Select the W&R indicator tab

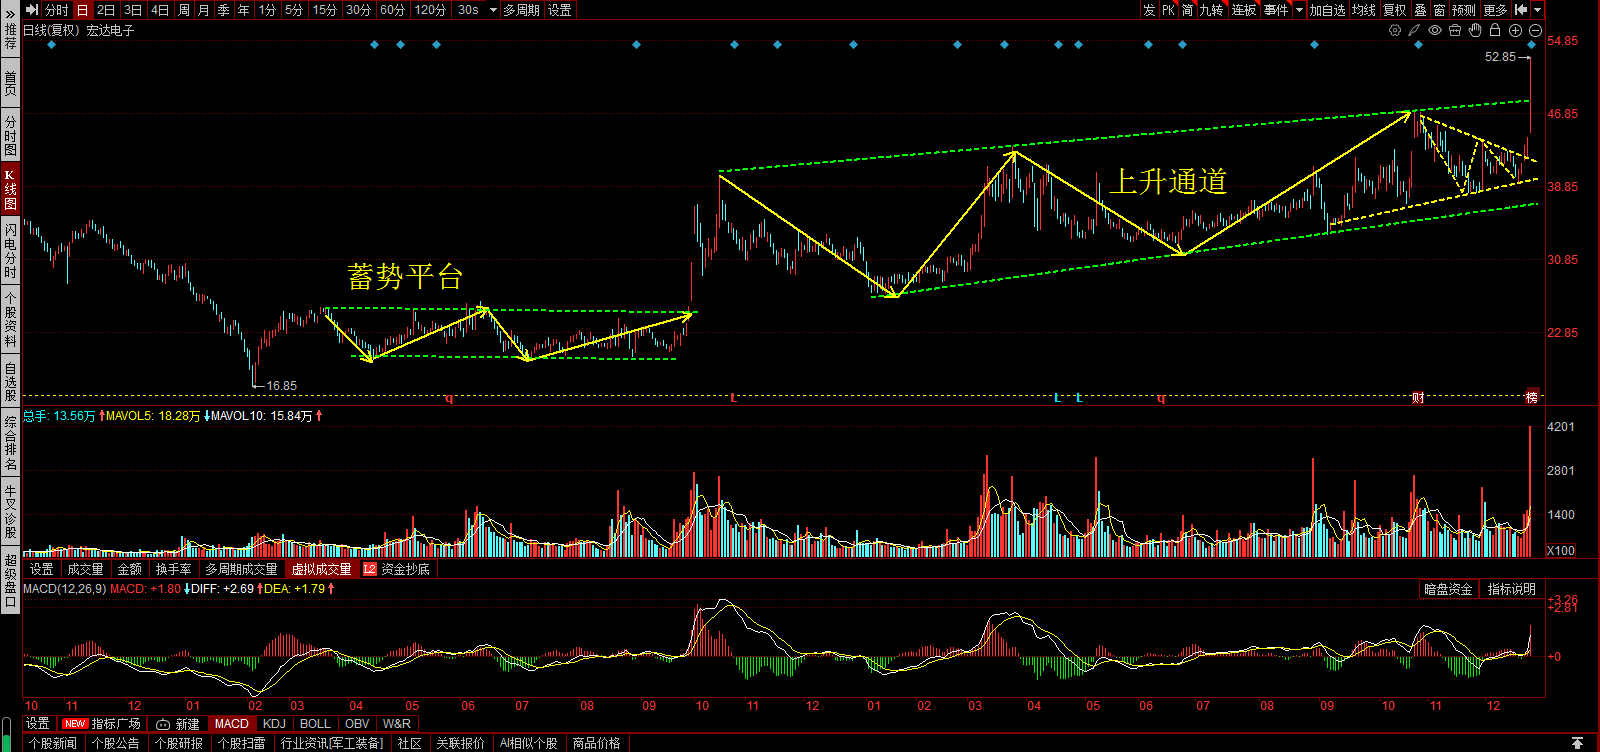coord(397,723)
